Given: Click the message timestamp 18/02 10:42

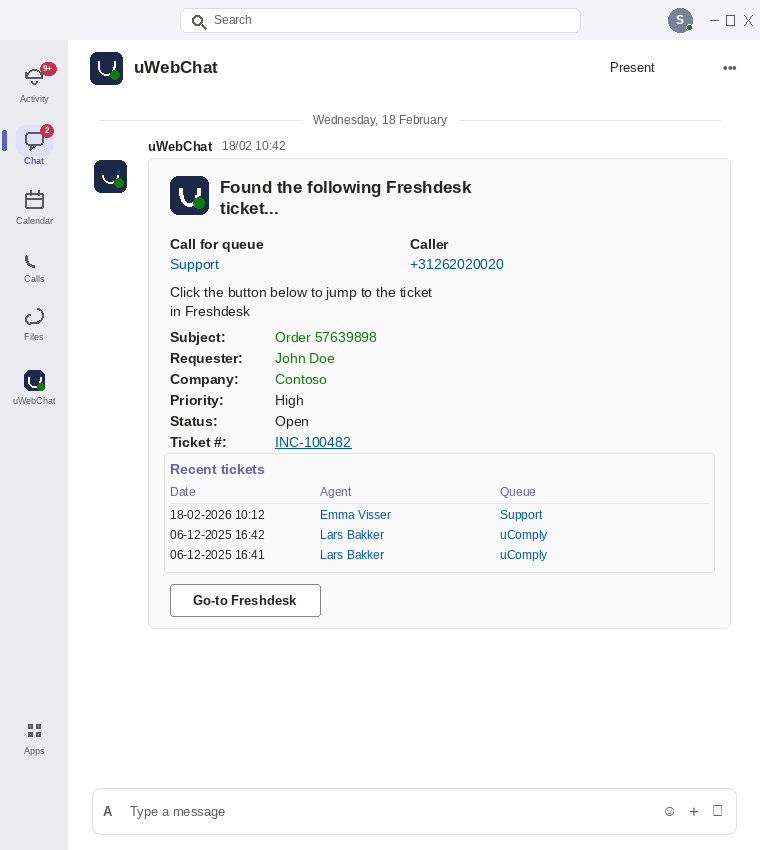Looking at the screenshot, I should [254, 146].
